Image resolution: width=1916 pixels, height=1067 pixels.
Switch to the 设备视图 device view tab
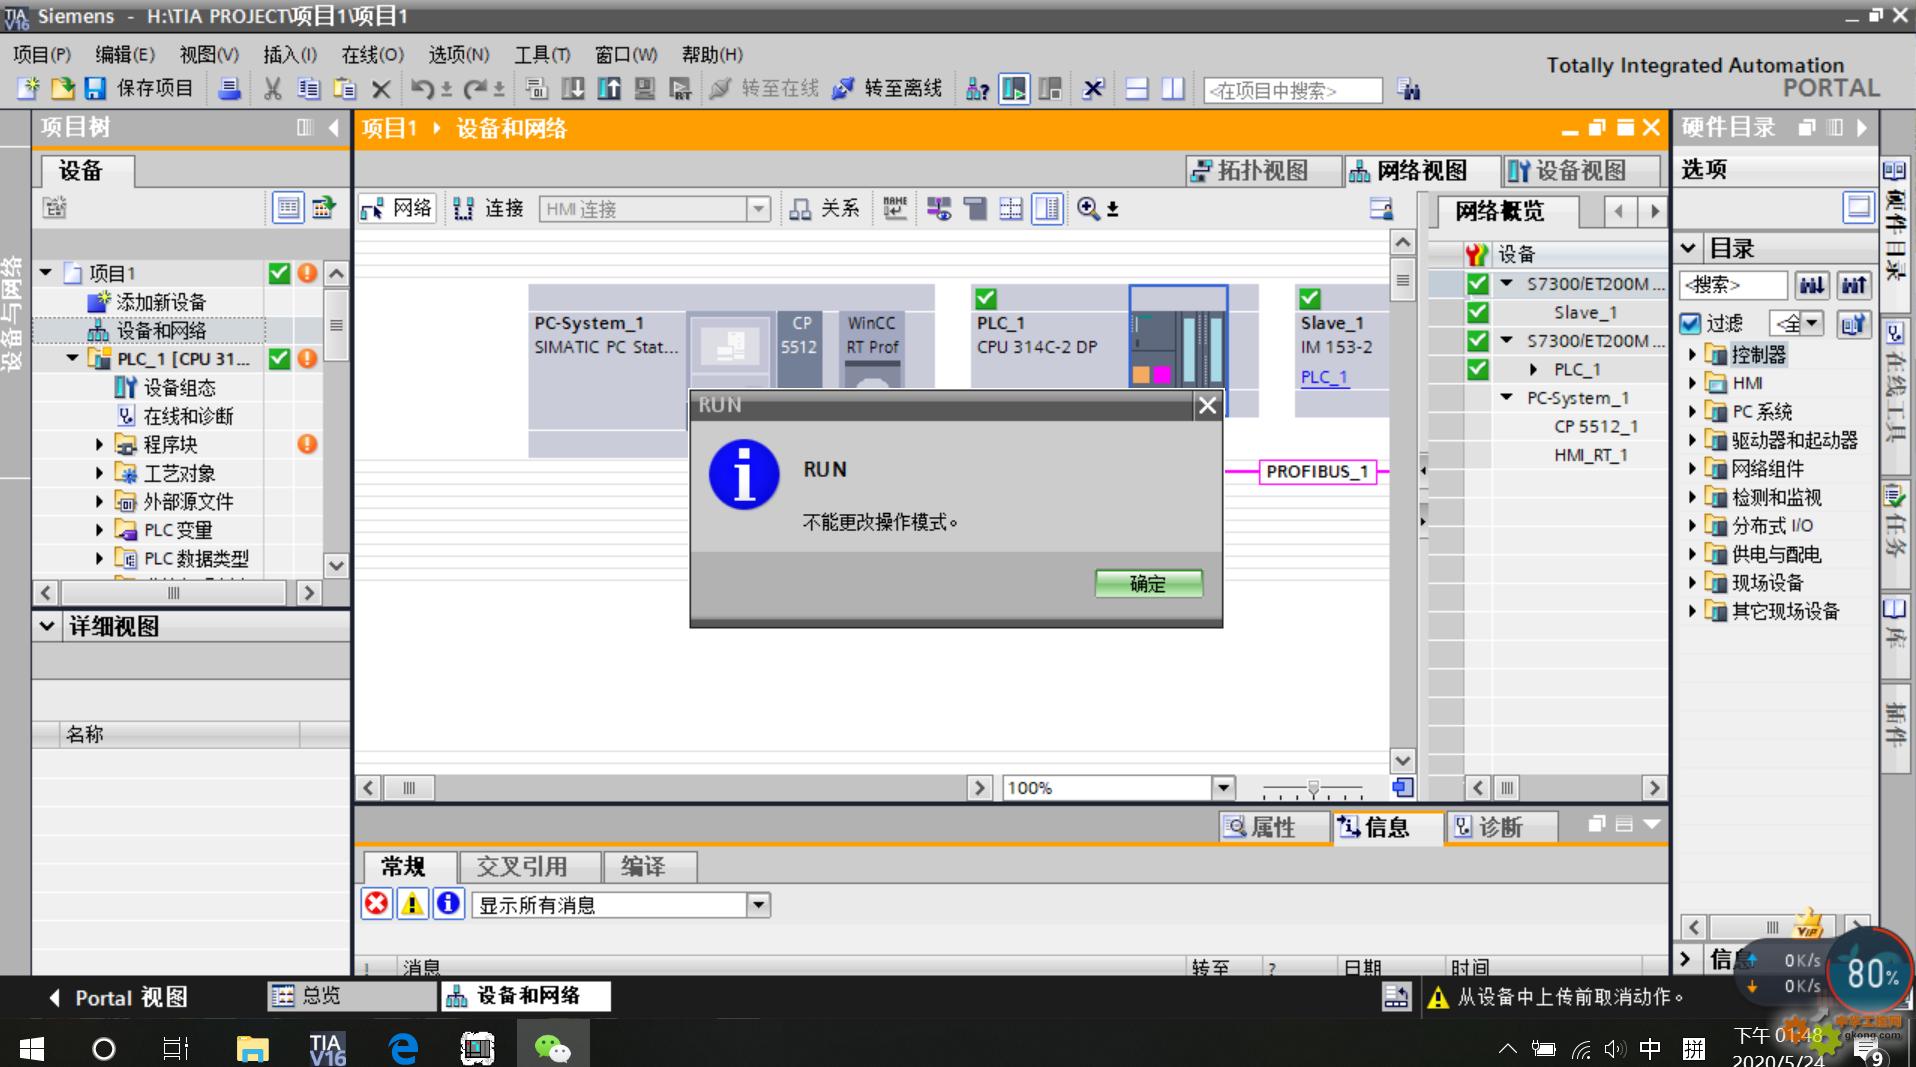[x=1580, y=171]
